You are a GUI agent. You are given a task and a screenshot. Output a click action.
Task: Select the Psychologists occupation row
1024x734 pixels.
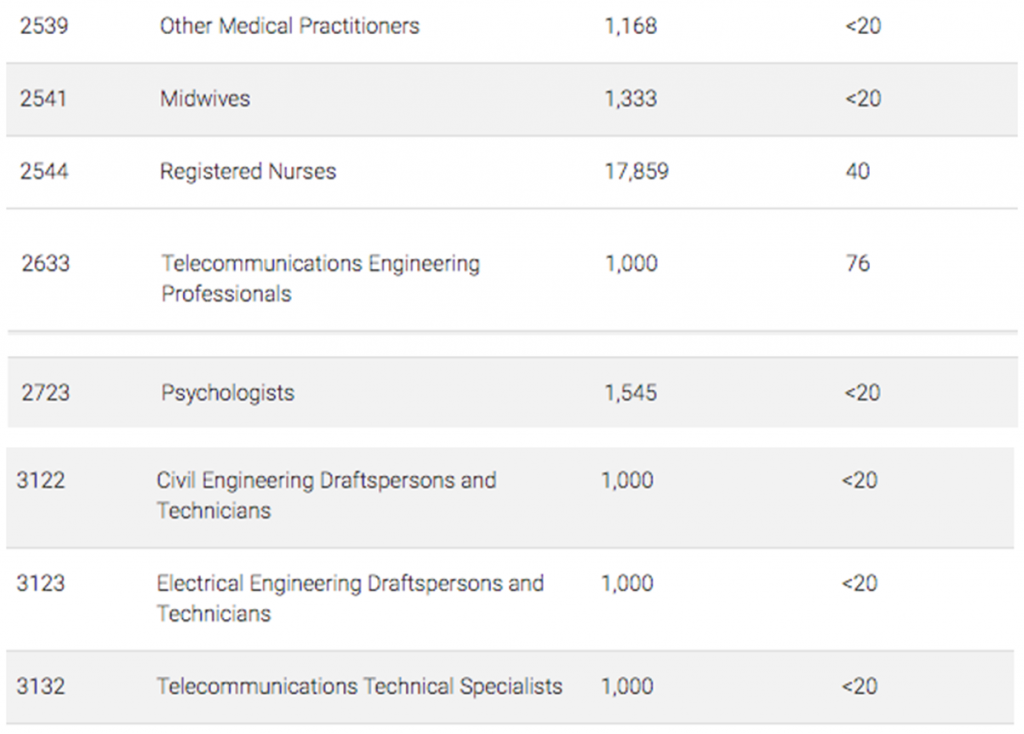point(228,393)
